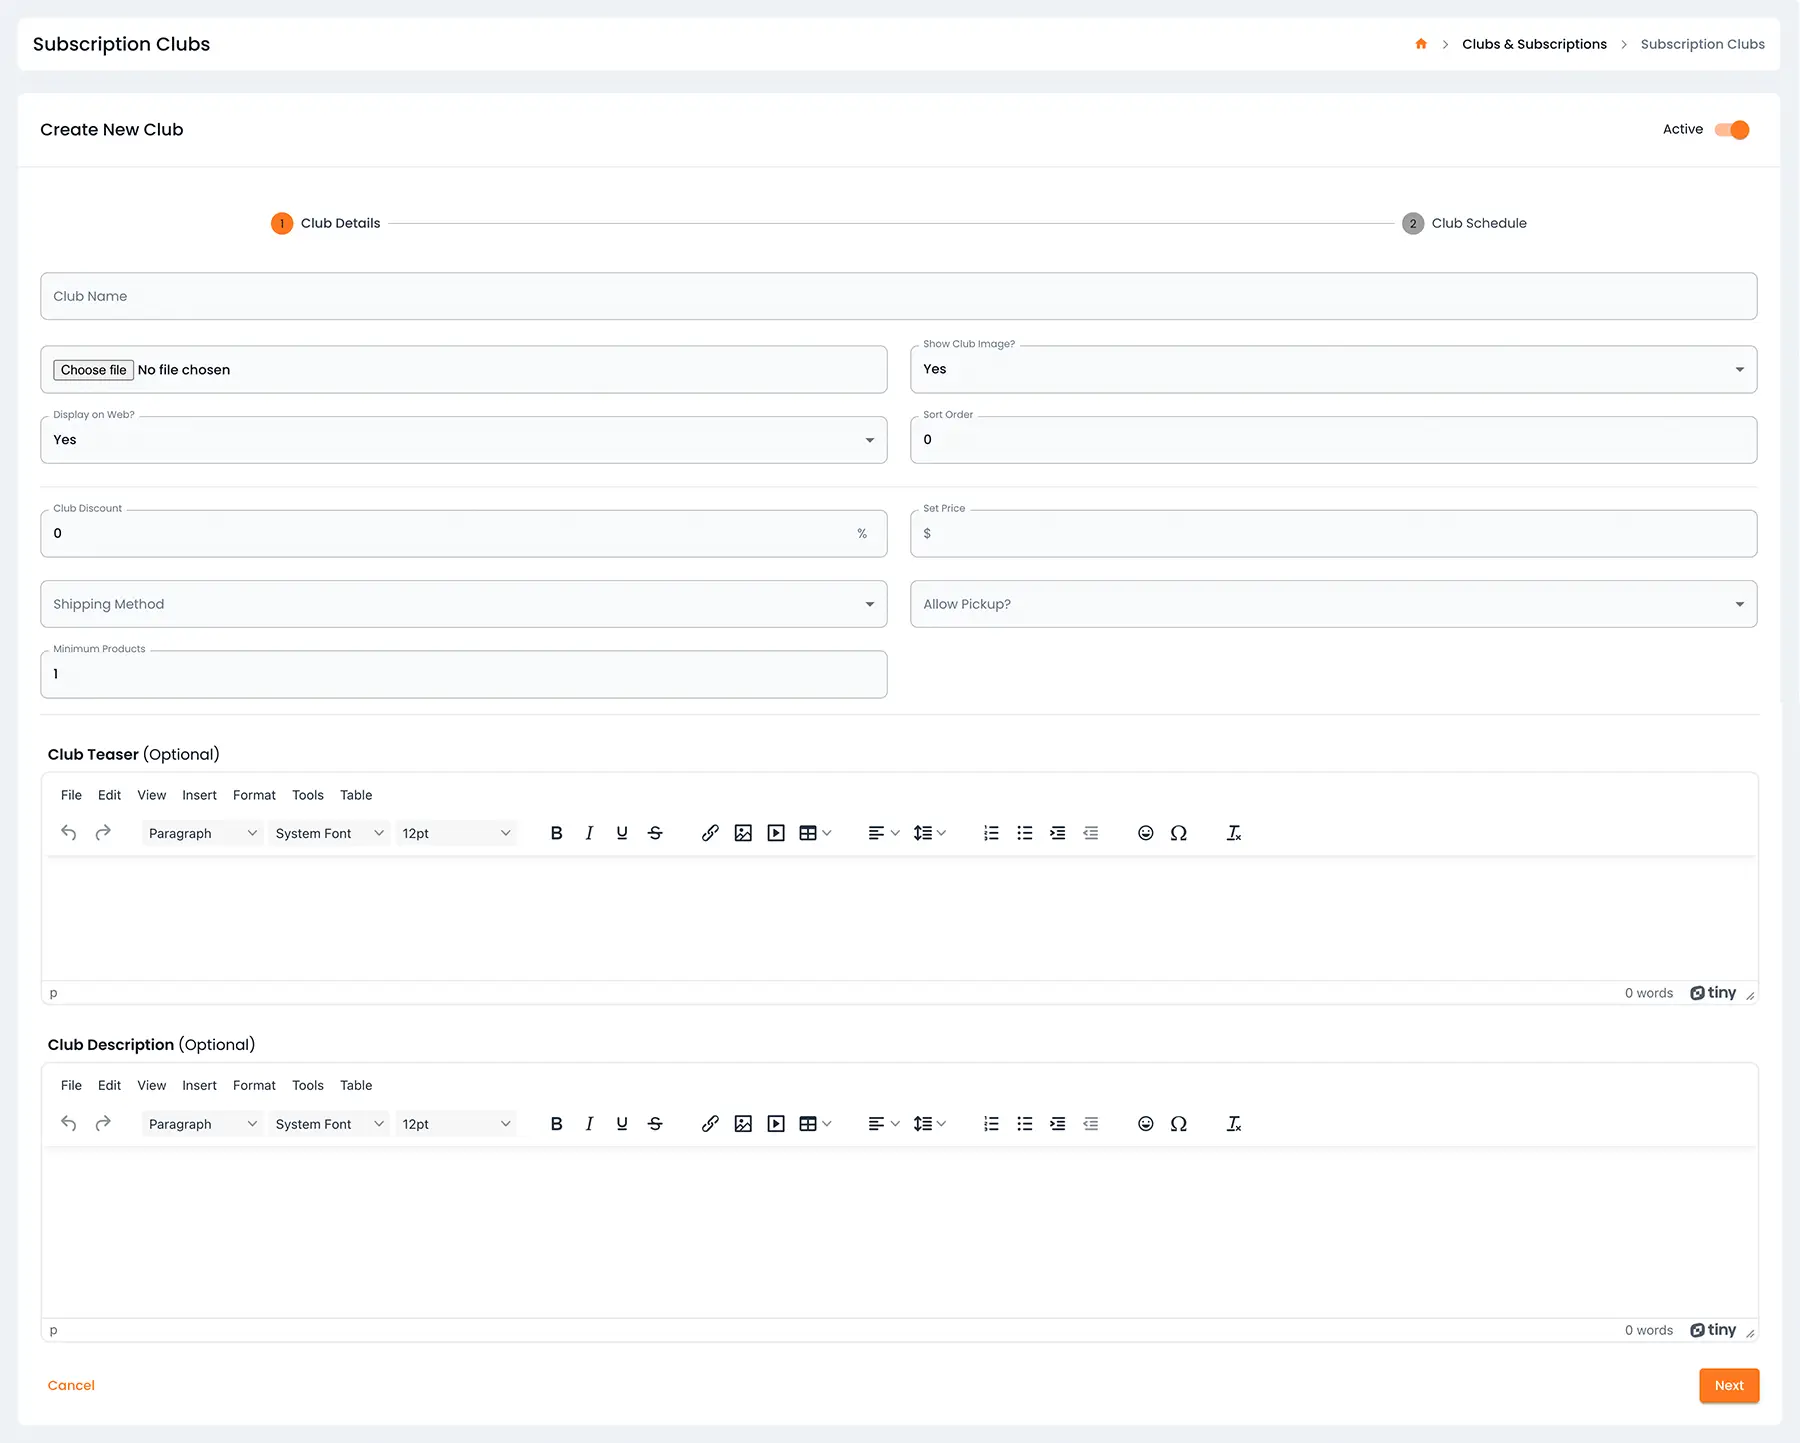1800x1444 pixels.
Task: Toggle the Active switch
Action: point(1732,130)
